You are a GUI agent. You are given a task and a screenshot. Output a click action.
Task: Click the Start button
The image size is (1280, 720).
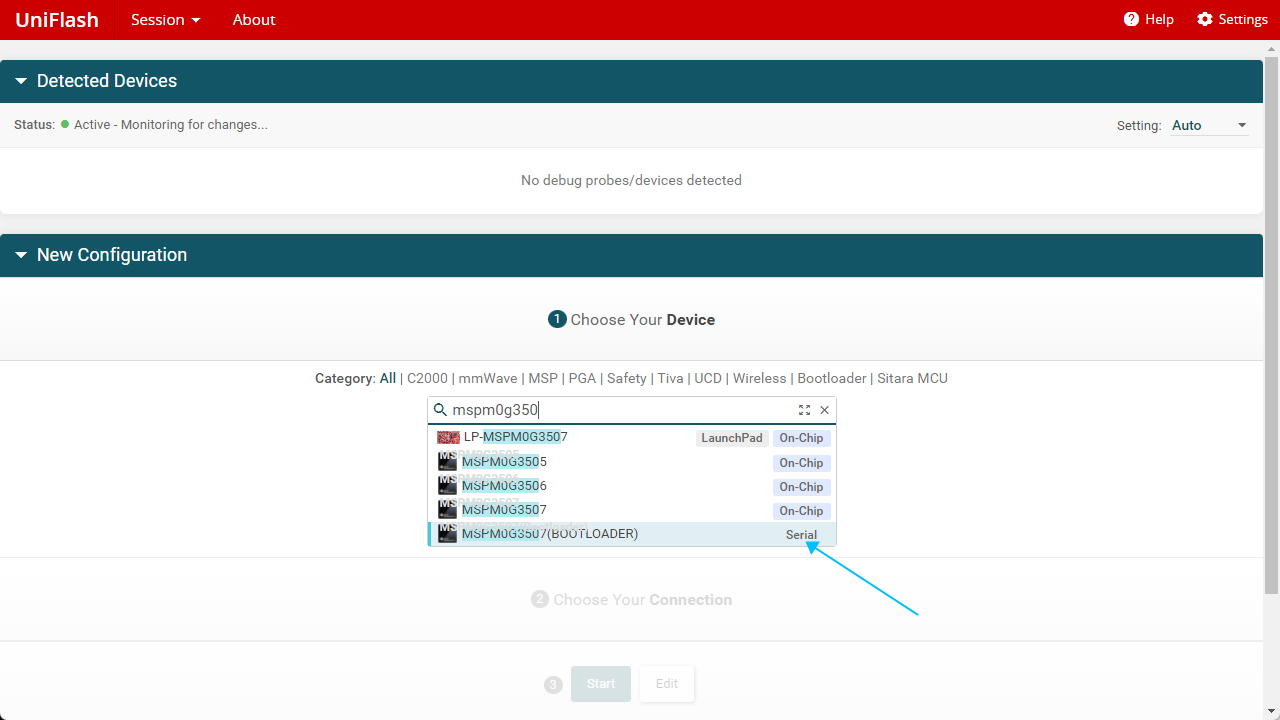click(601, 684)
